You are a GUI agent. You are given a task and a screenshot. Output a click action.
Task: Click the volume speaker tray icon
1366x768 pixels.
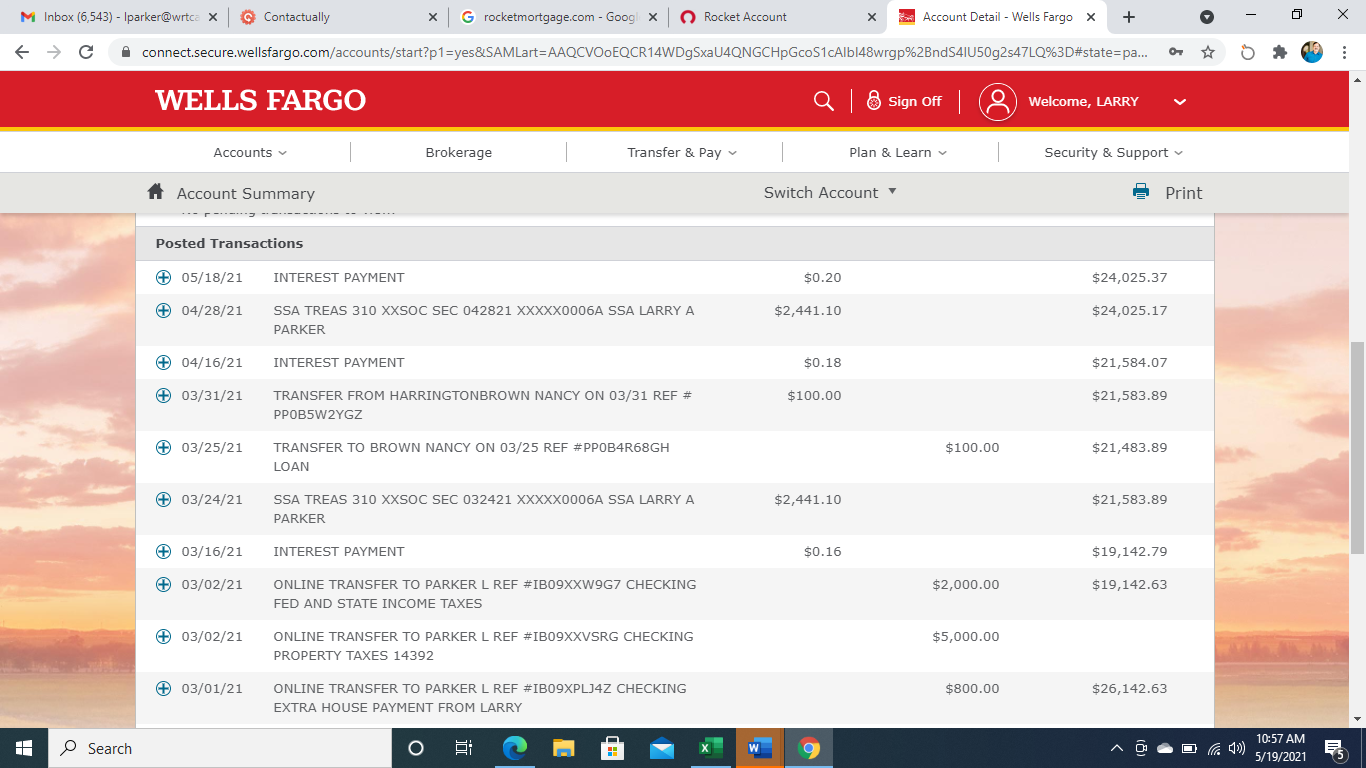1237,748
